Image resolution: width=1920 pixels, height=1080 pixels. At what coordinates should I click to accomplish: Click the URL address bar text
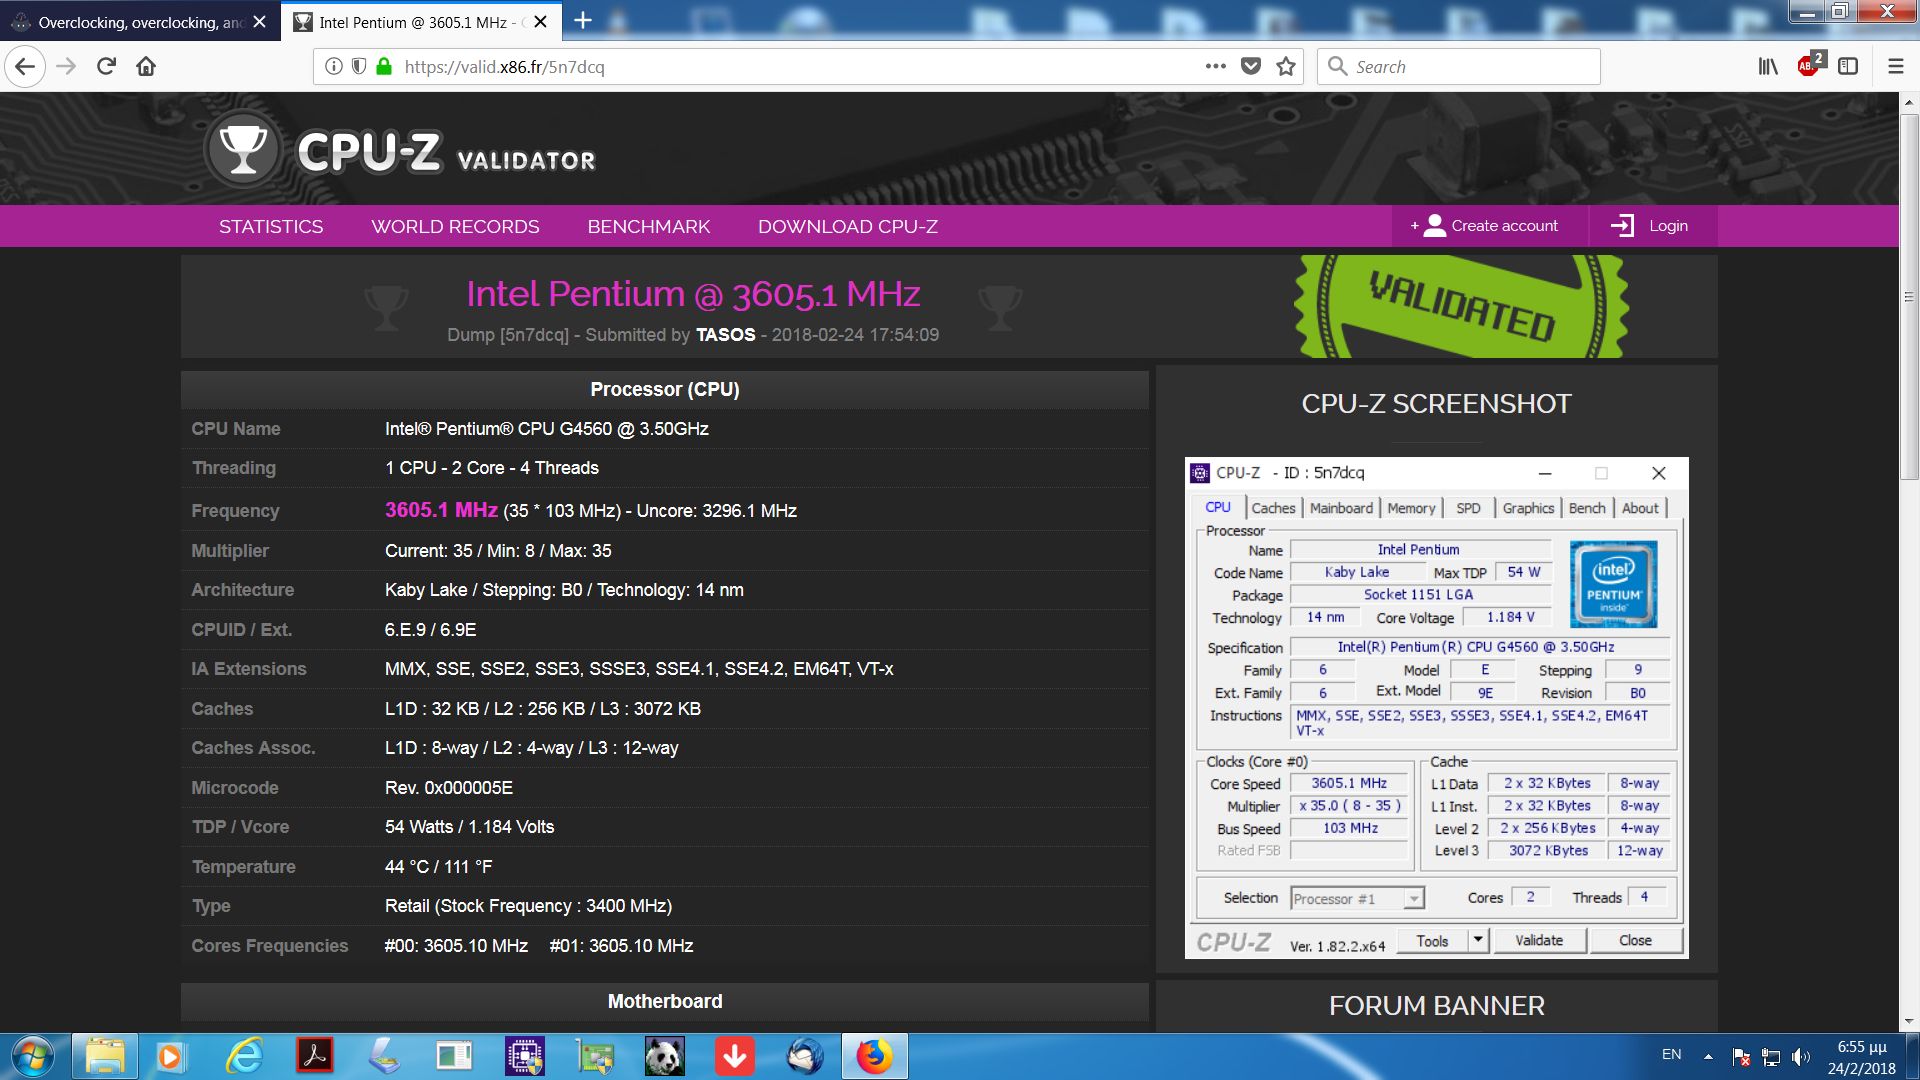(504, 67)
